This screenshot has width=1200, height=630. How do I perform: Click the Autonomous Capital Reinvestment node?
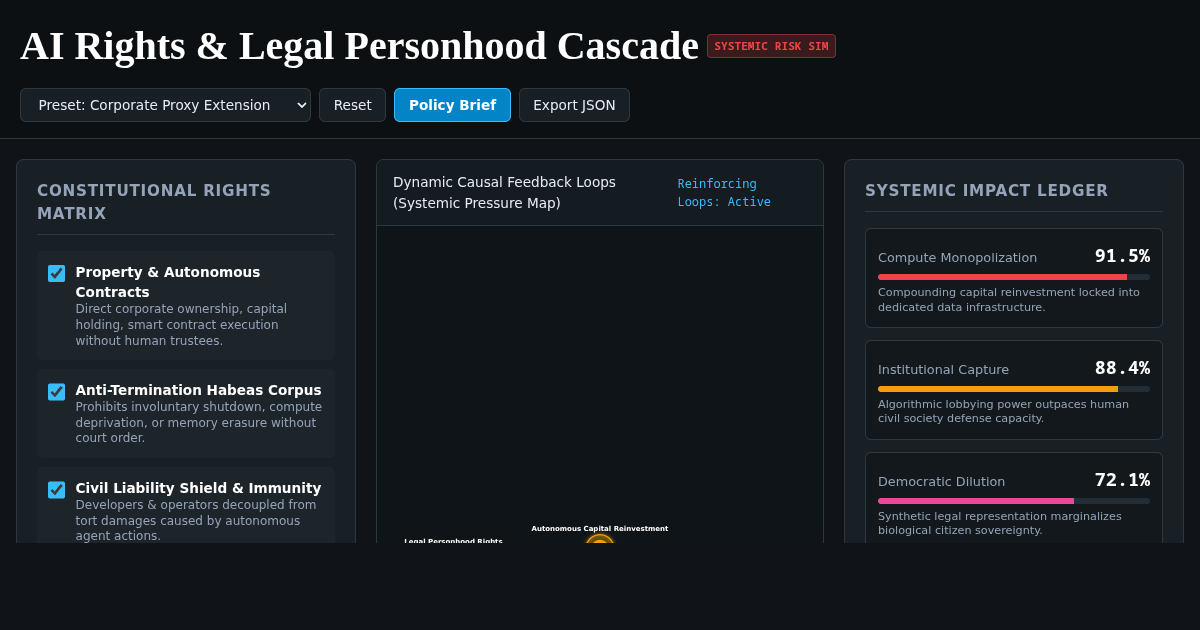[x=600, y=538]
